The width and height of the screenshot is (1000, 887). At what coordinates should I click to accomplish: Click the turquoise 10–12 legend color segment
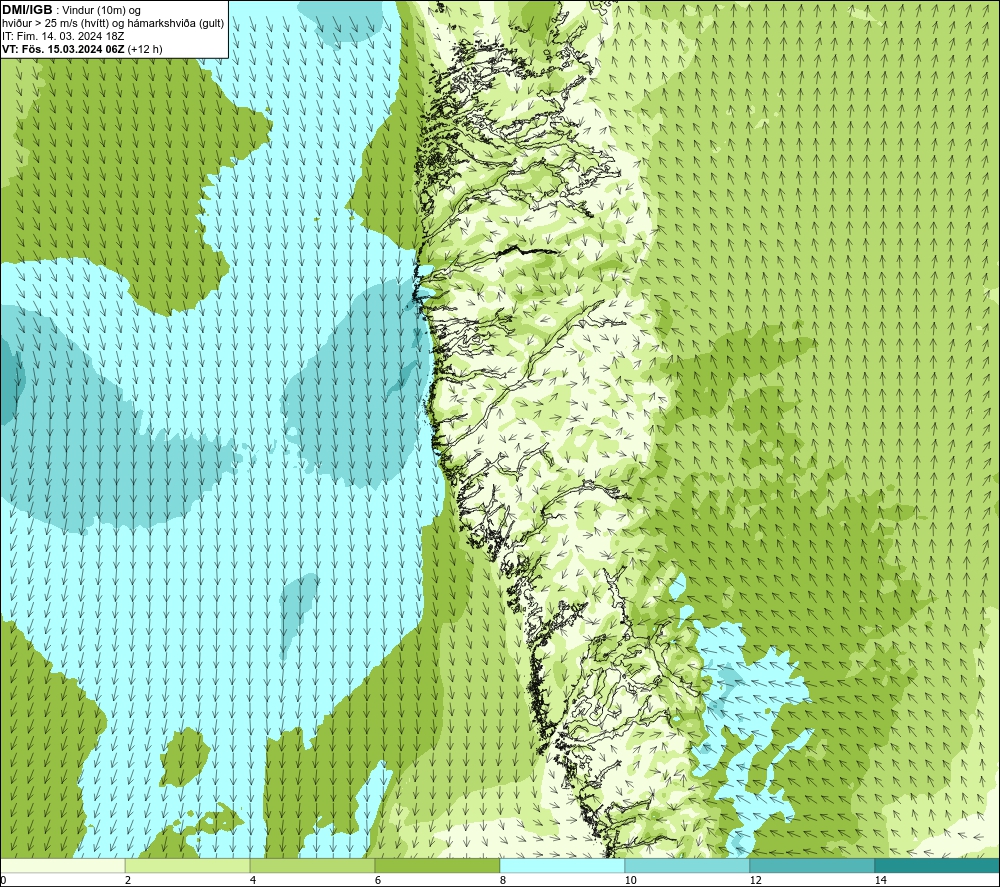pyautogui.click(x=688, y=865)
